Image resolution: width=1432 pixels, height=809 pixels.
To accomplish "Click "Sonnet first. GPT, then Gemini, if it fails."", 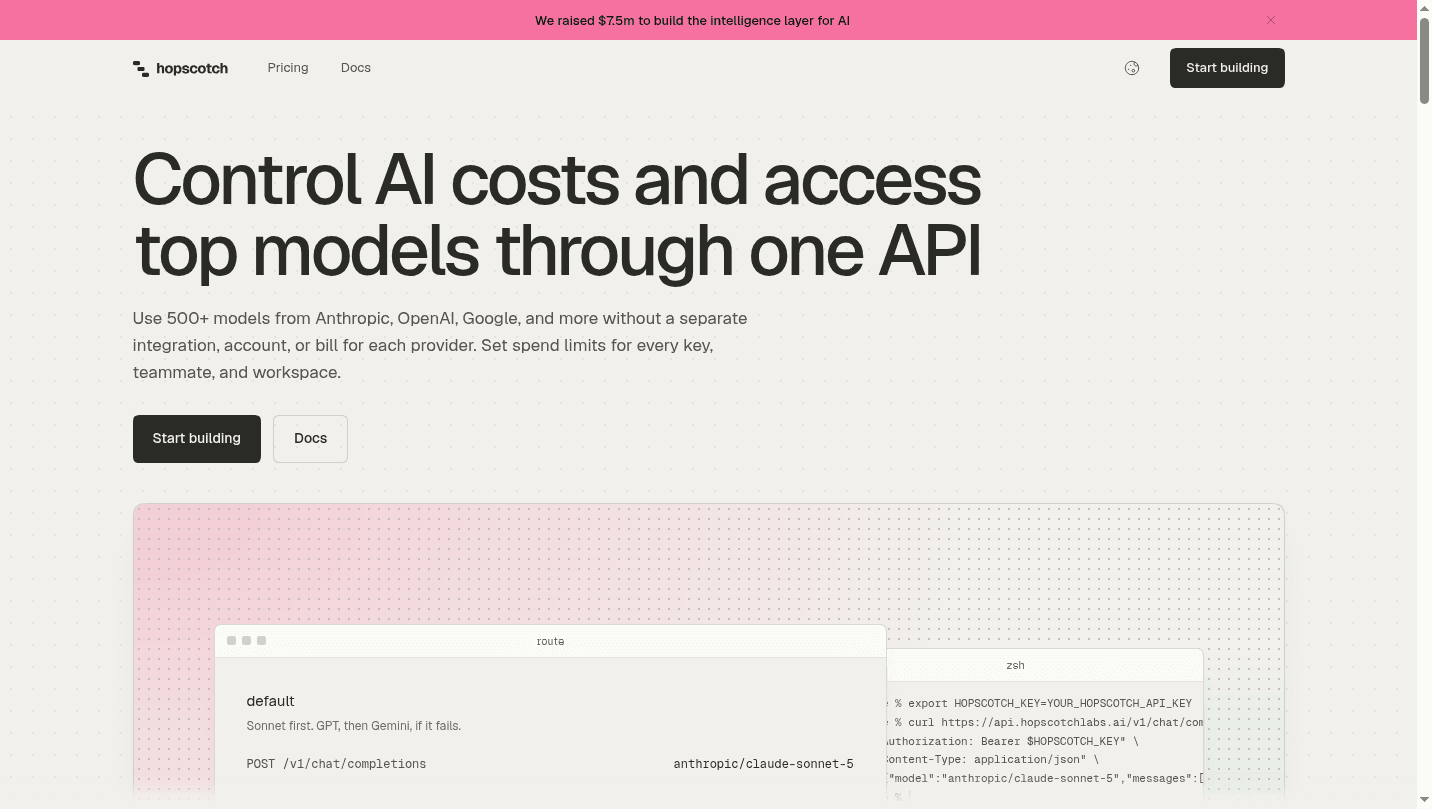I will click(x=354, y=726).
